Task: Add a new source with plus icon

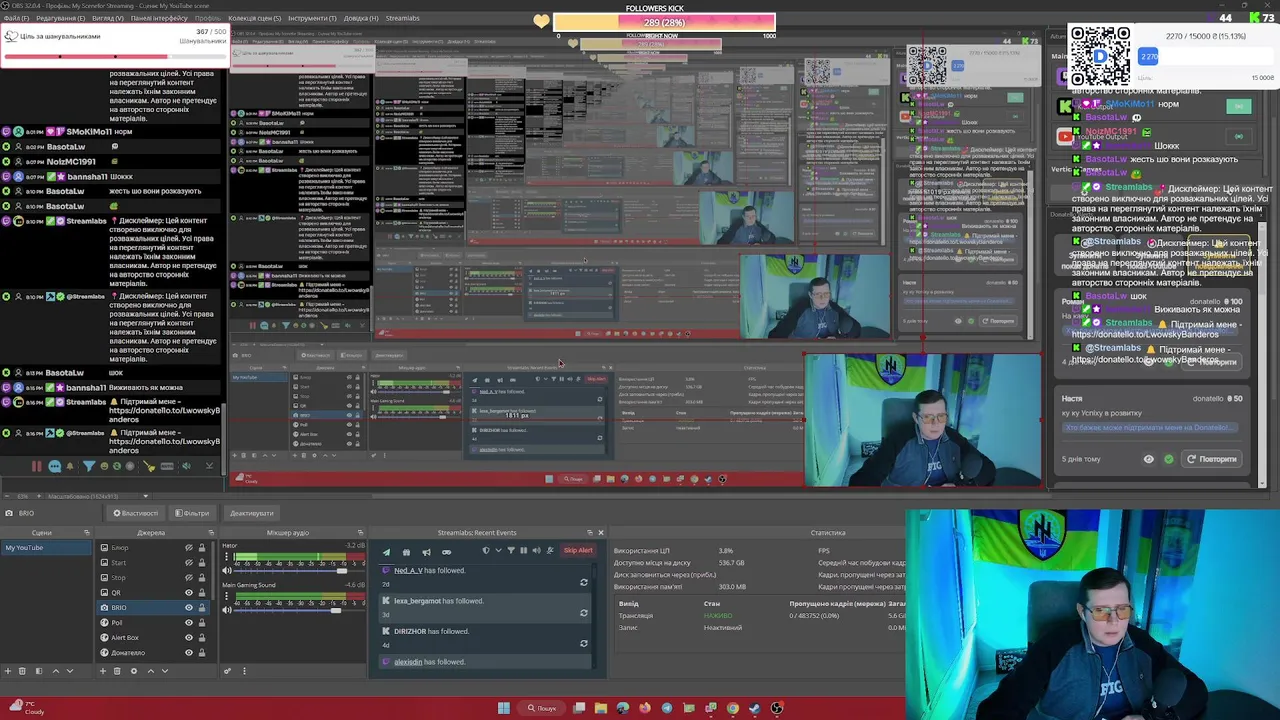Action: coord(103,671)
